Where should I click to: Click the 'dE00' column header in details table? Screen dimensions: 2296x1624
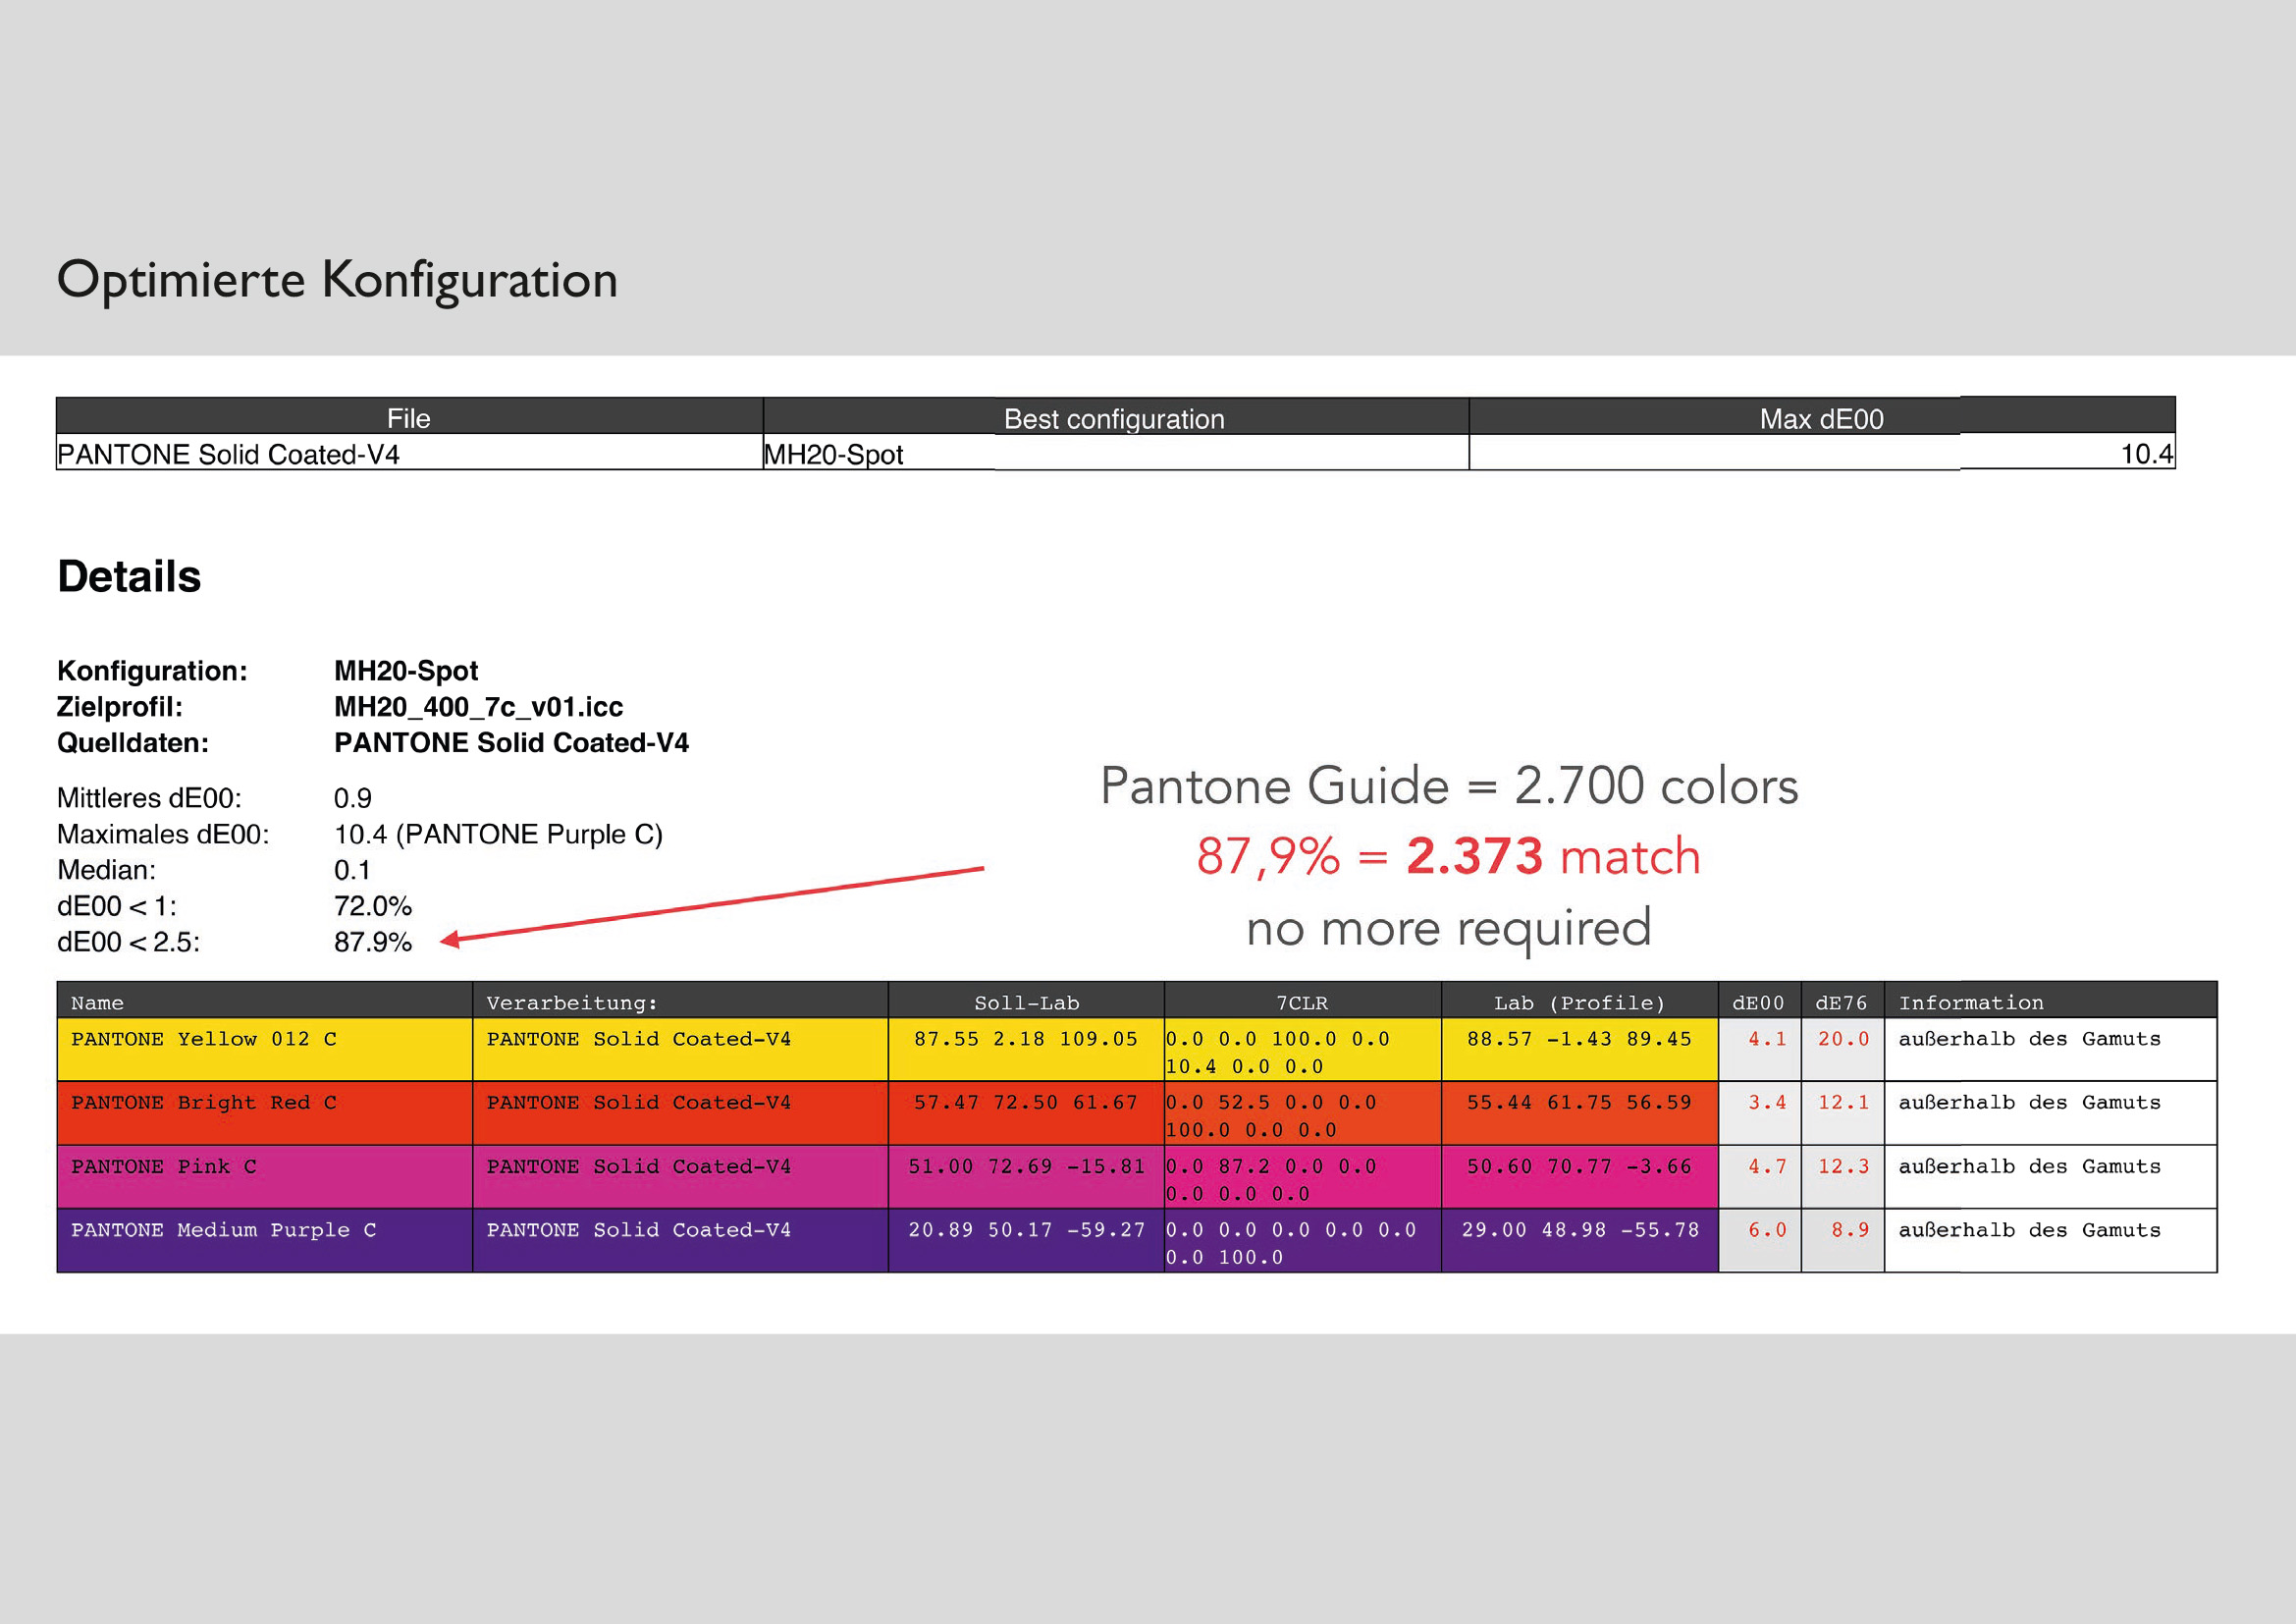pos(1759,1001)
